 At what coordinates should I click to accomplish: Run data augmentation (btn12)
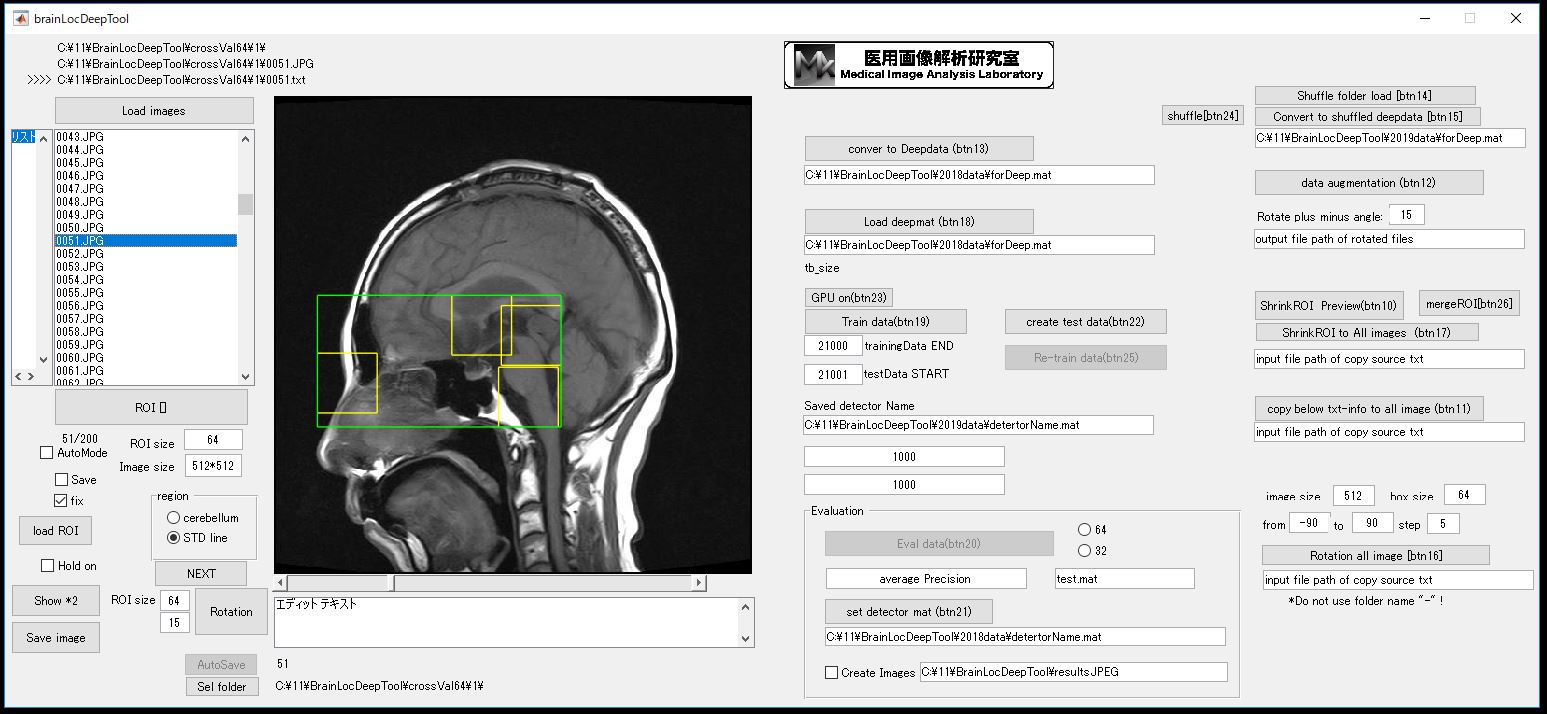(1369, 183)
